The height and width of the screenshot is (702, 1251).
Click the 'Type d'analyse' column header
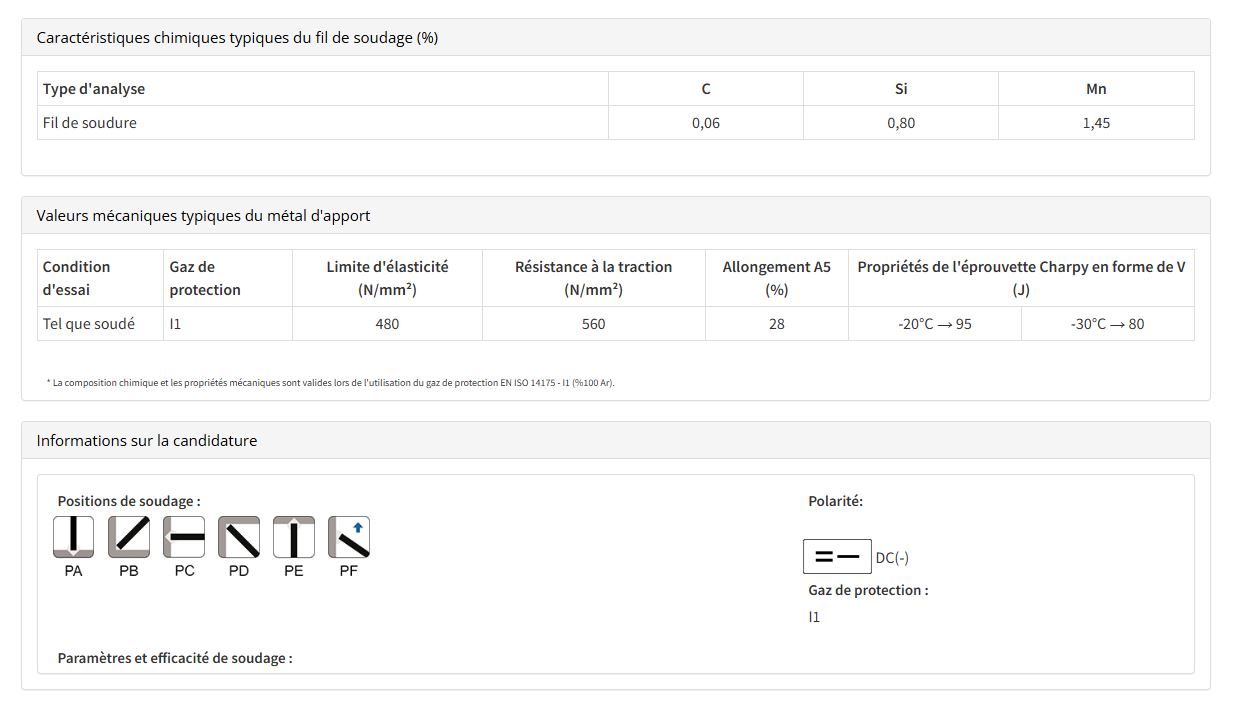point(94,89)
